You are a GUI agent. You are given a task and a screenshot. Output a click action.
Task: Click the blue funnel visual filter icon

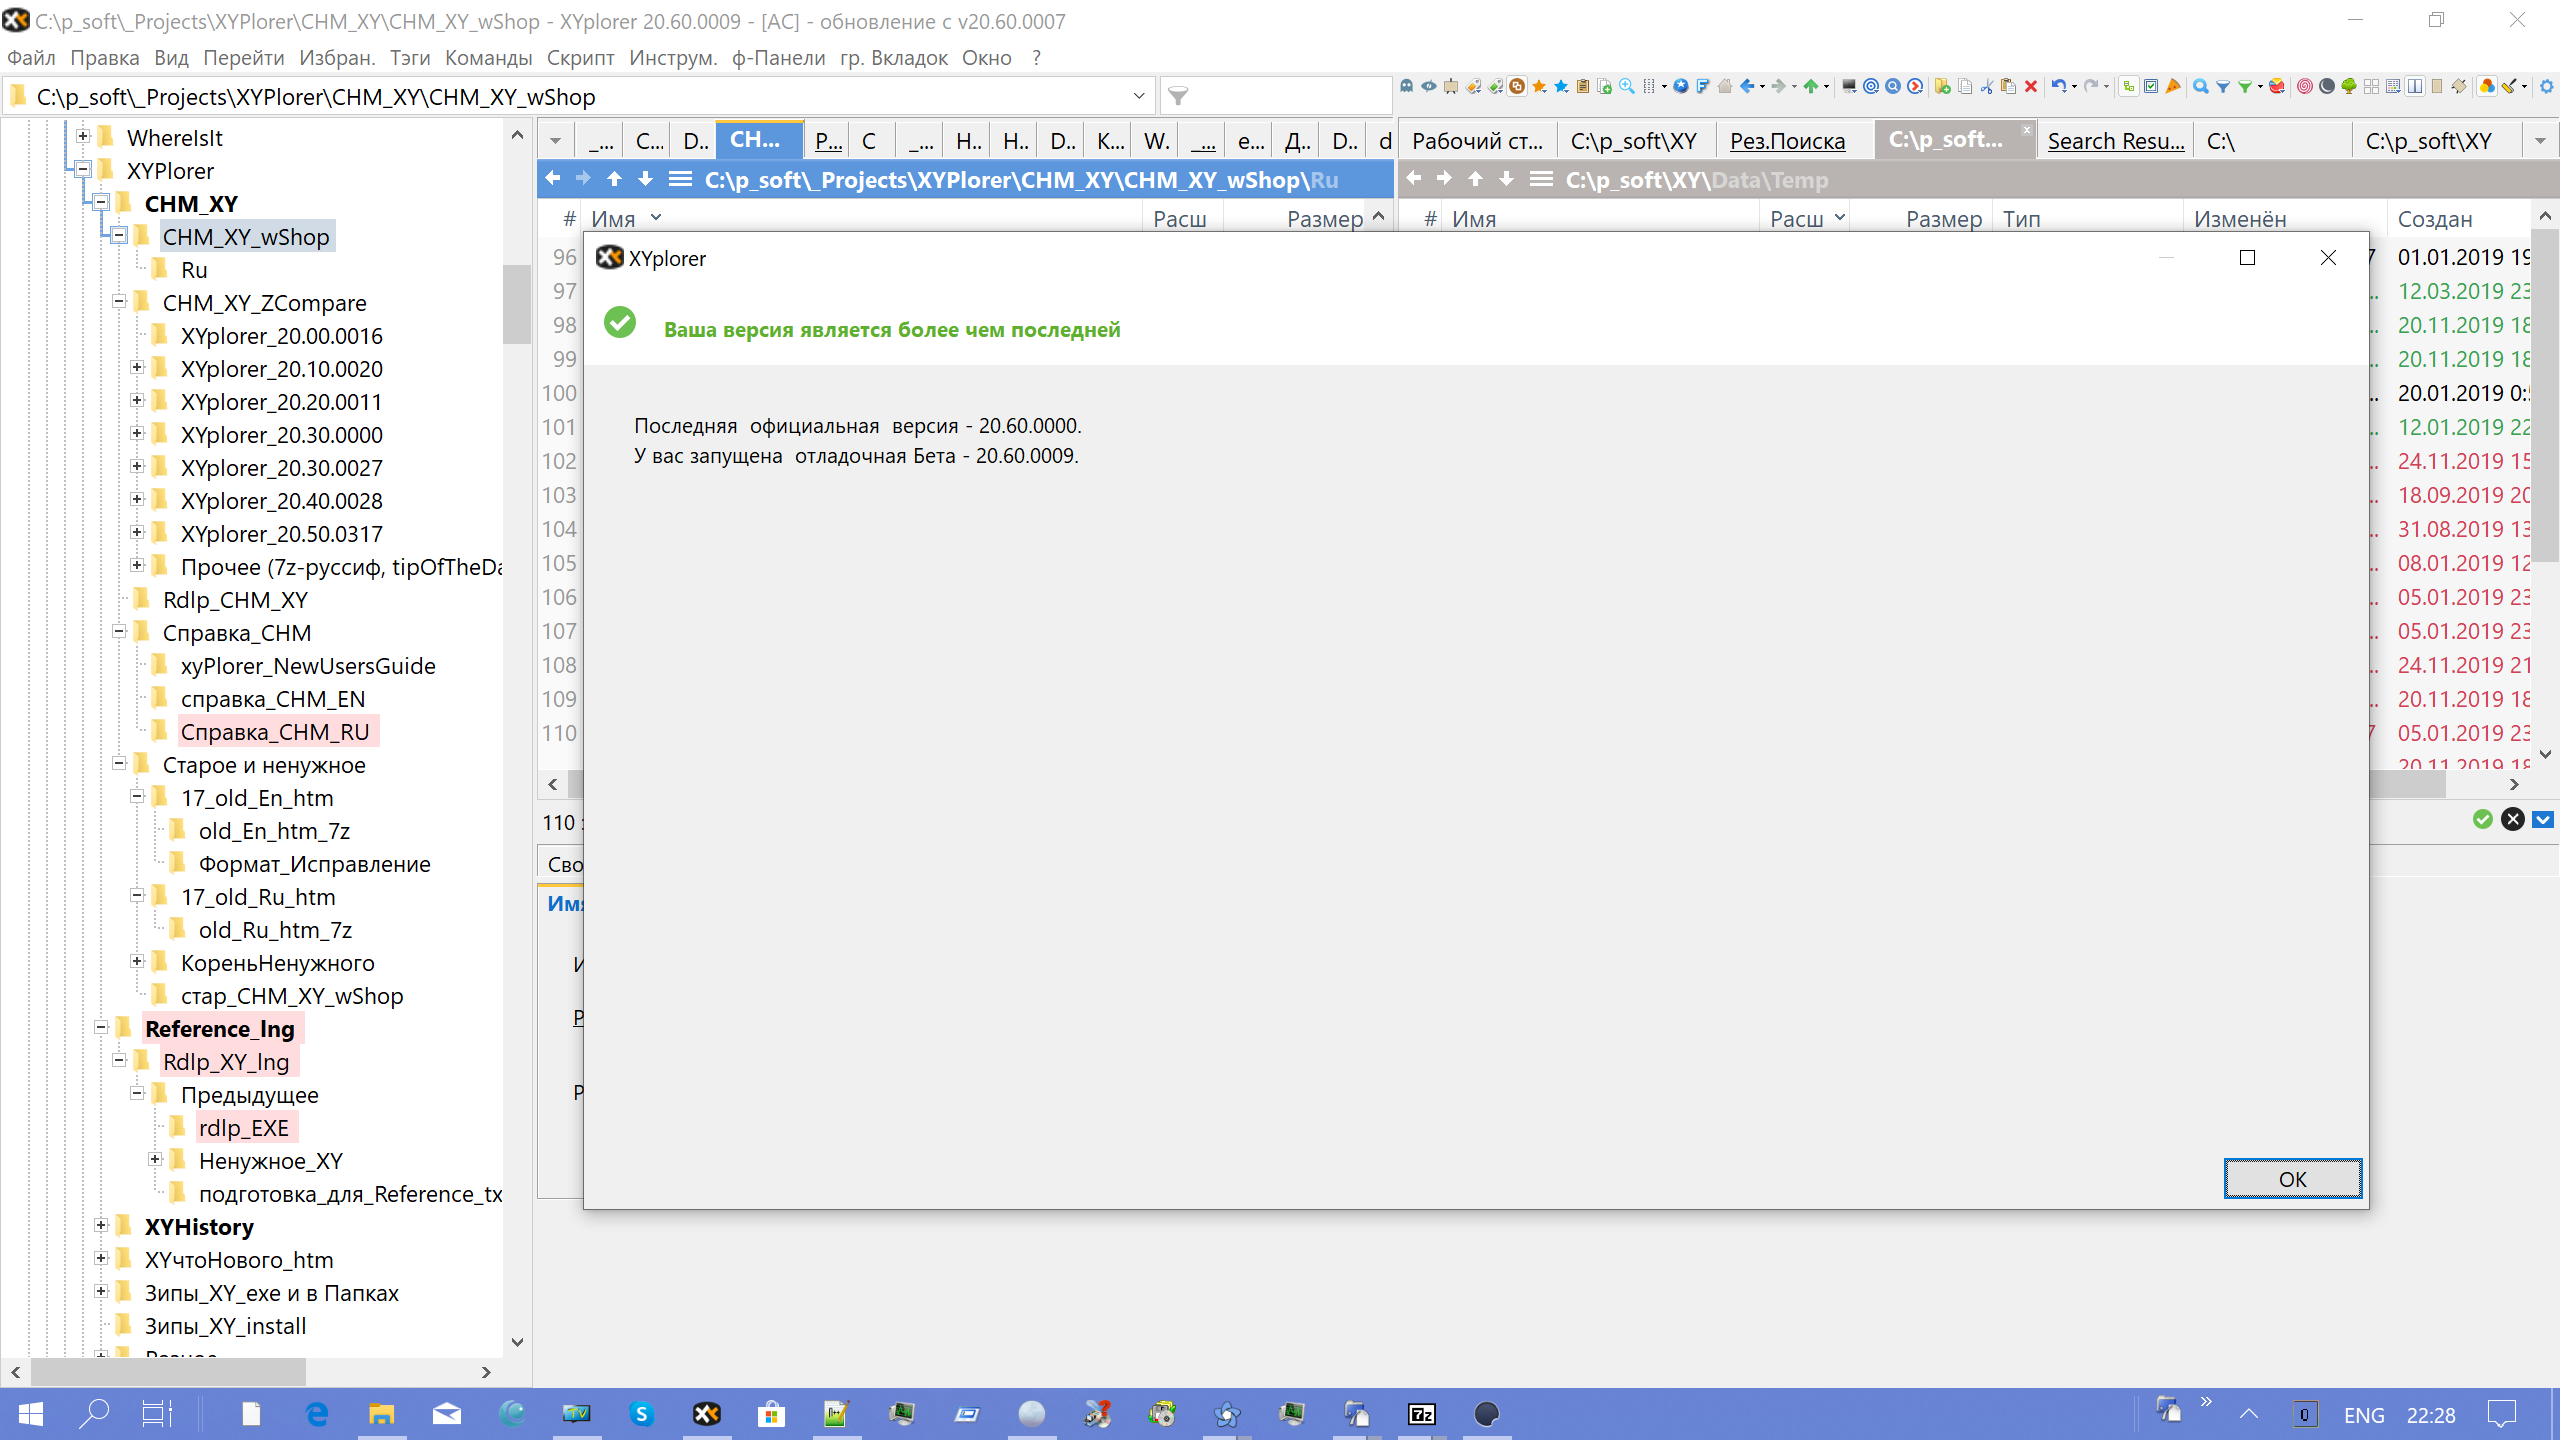[x=2223, y=86]
